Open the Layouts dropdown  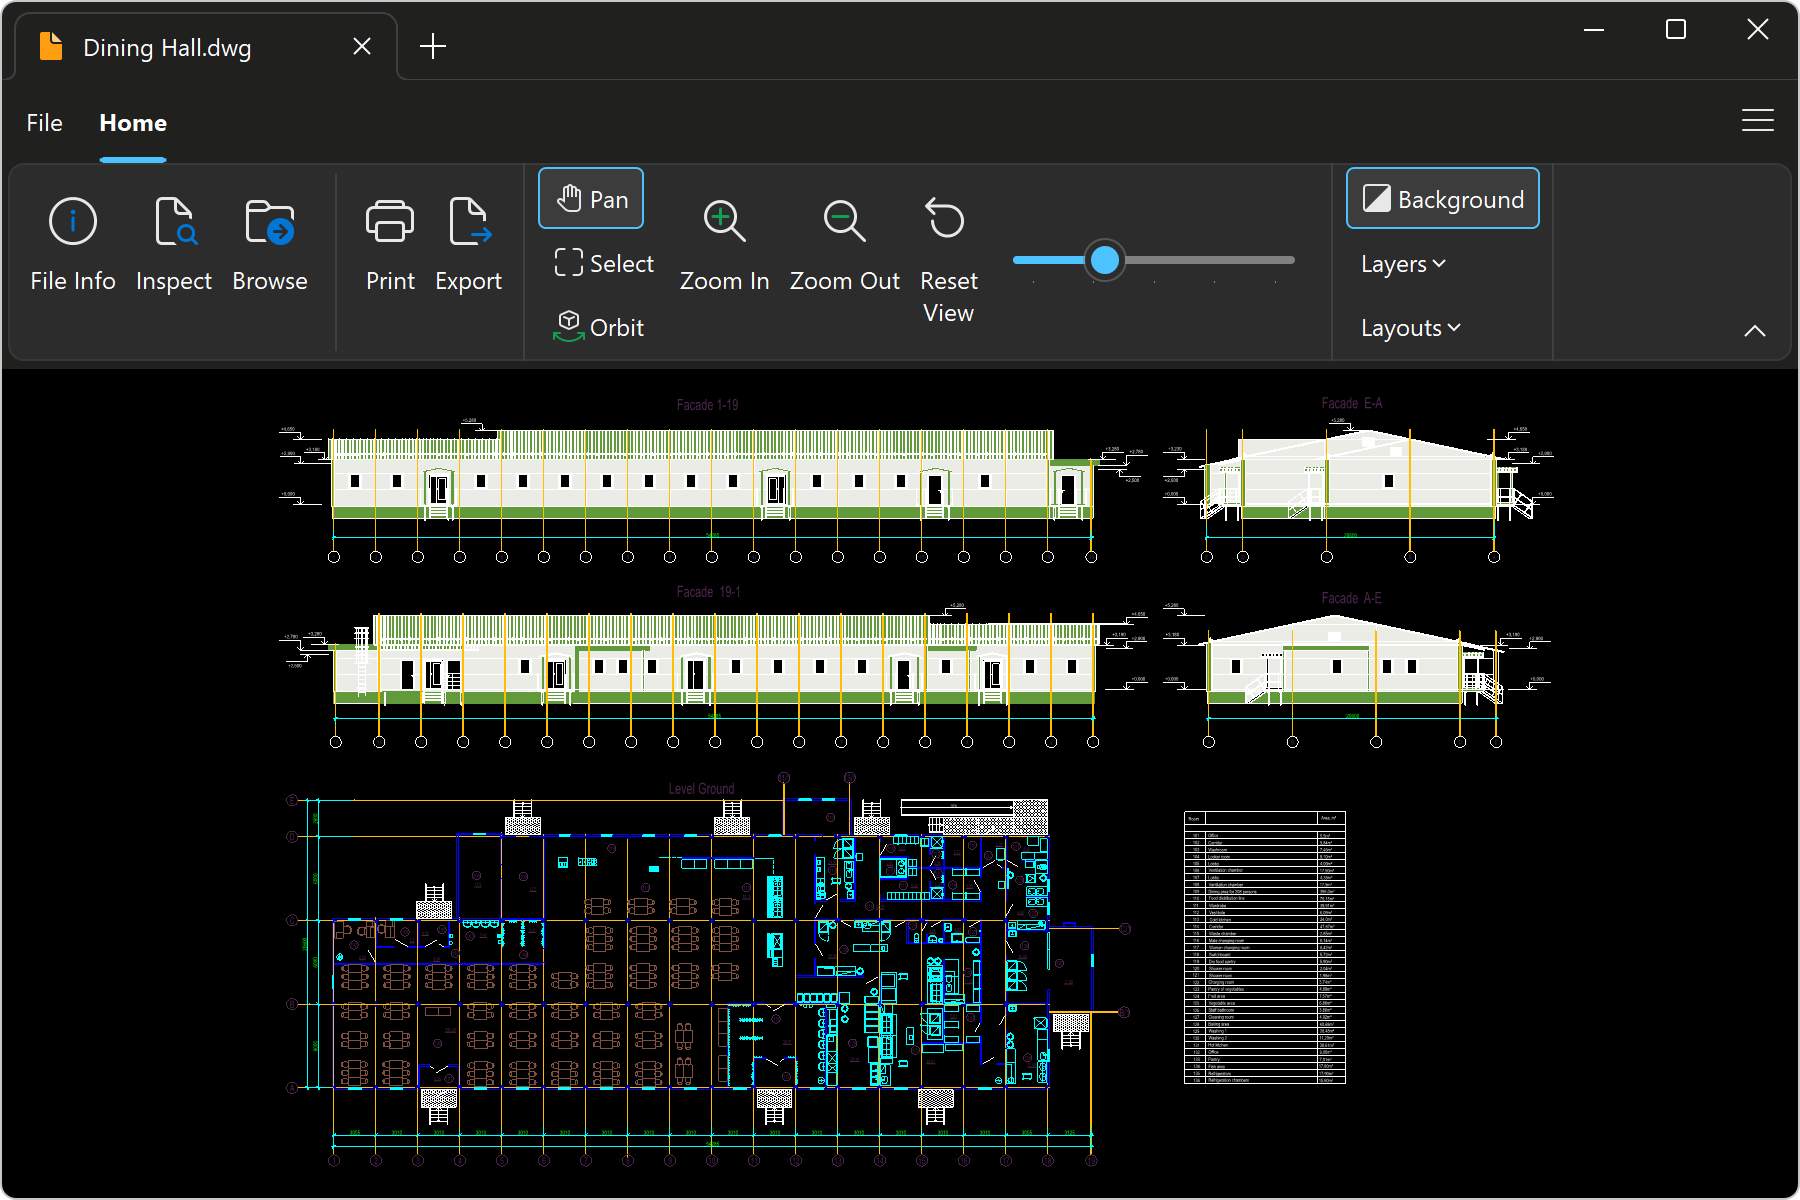[1410, 328]
